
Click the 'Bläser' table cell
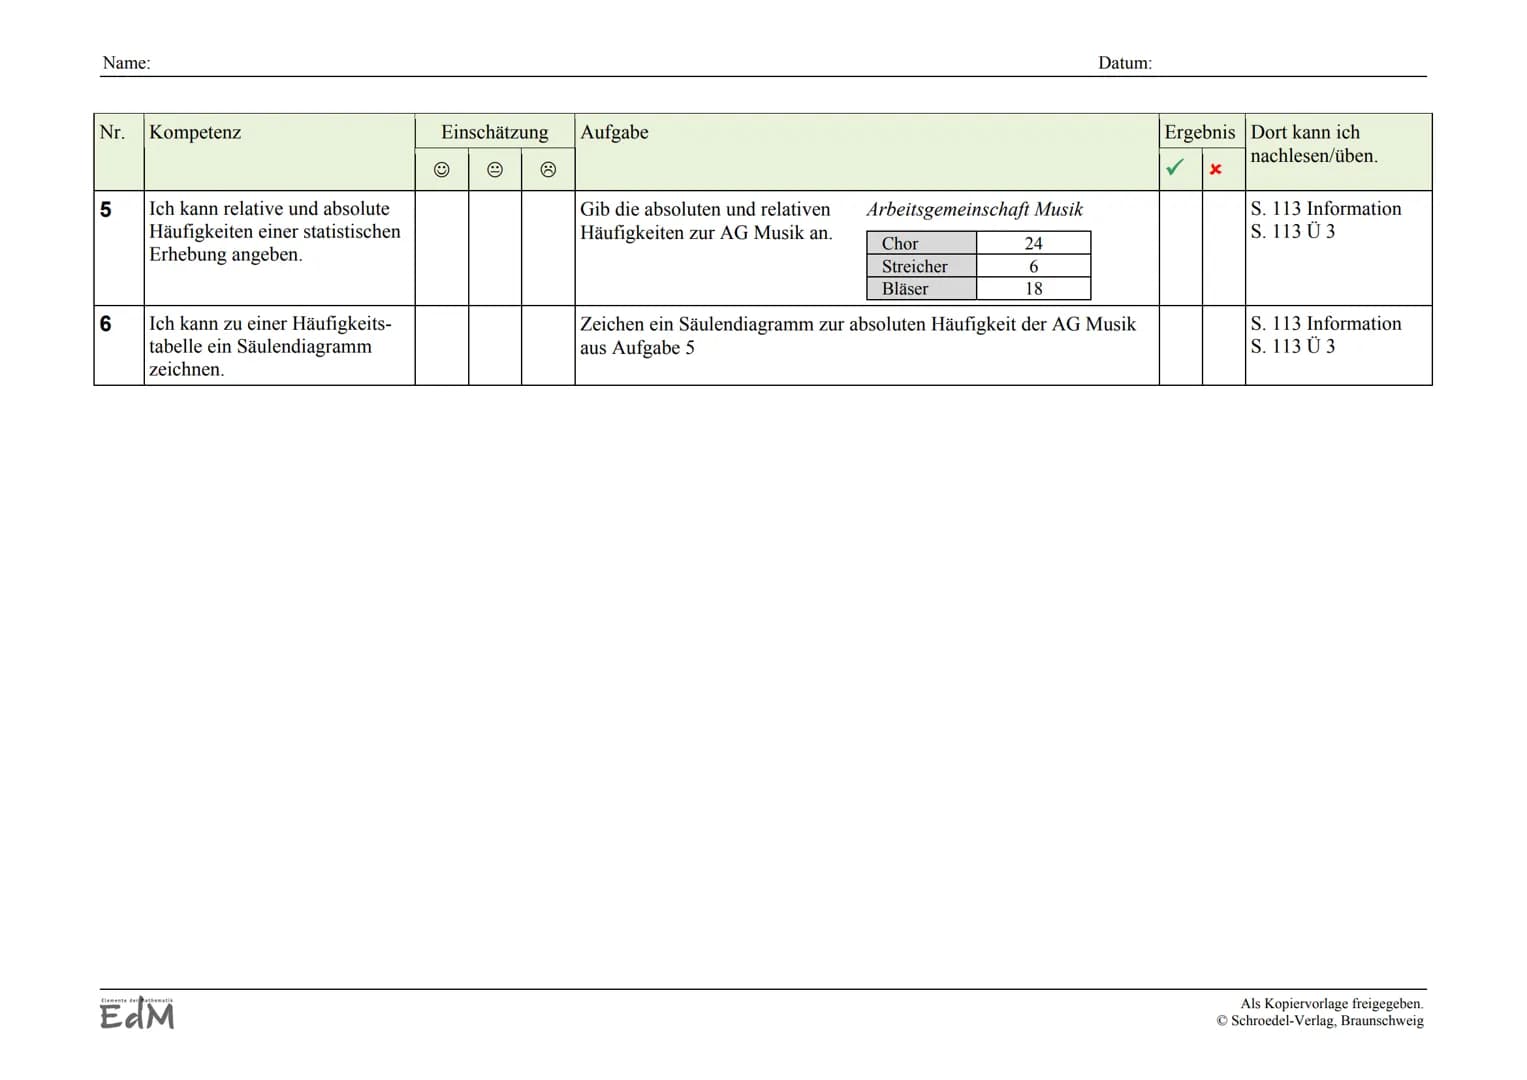(921, 288)
